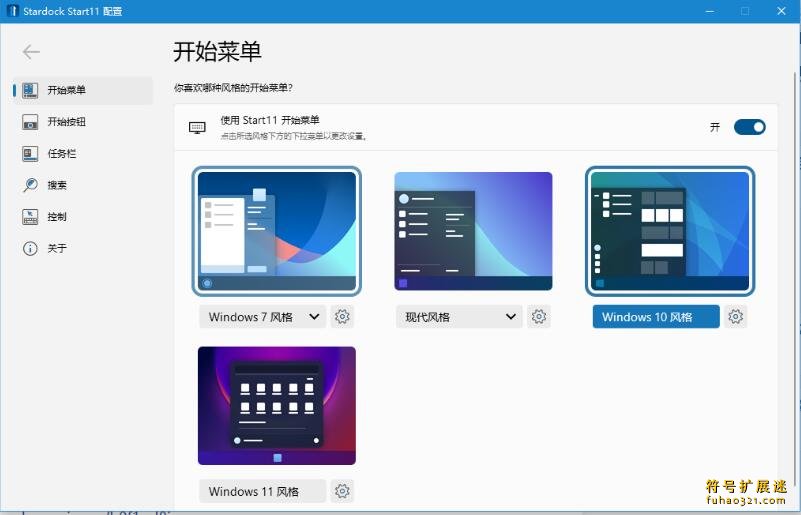This screenshot has width=801, height=515.
Task: Click the 关于 info icon
Action: point(30,248)
